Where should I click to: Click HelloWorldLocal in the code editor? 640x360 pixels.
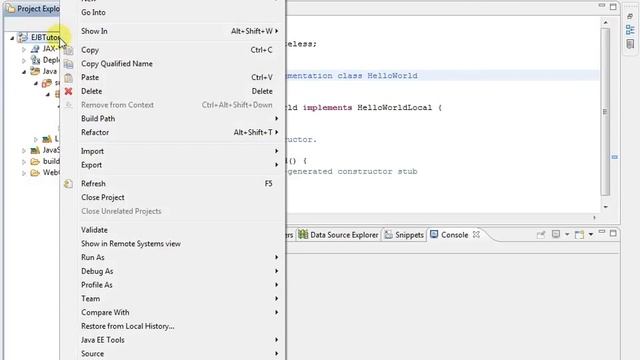point(394,108)
